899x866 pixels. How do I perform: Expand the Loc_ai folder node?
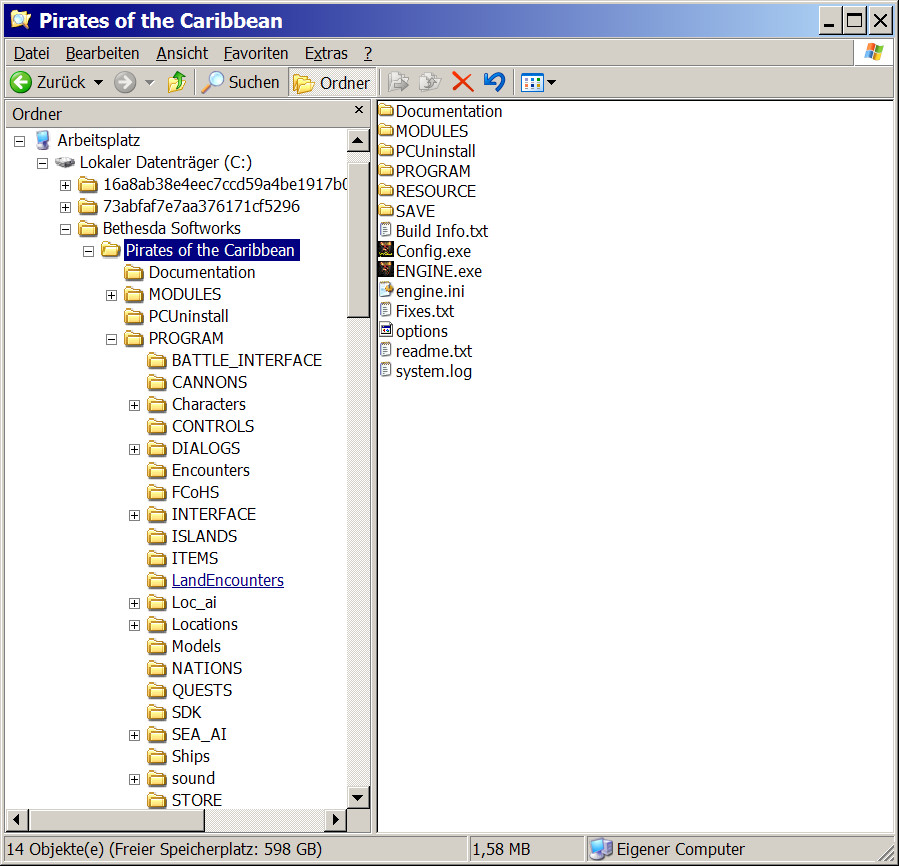(134, 603)
